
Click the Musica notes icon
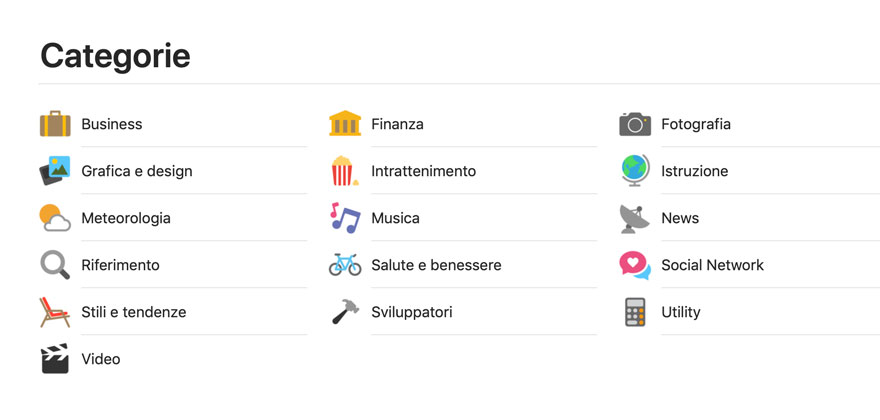pos(345,218)
